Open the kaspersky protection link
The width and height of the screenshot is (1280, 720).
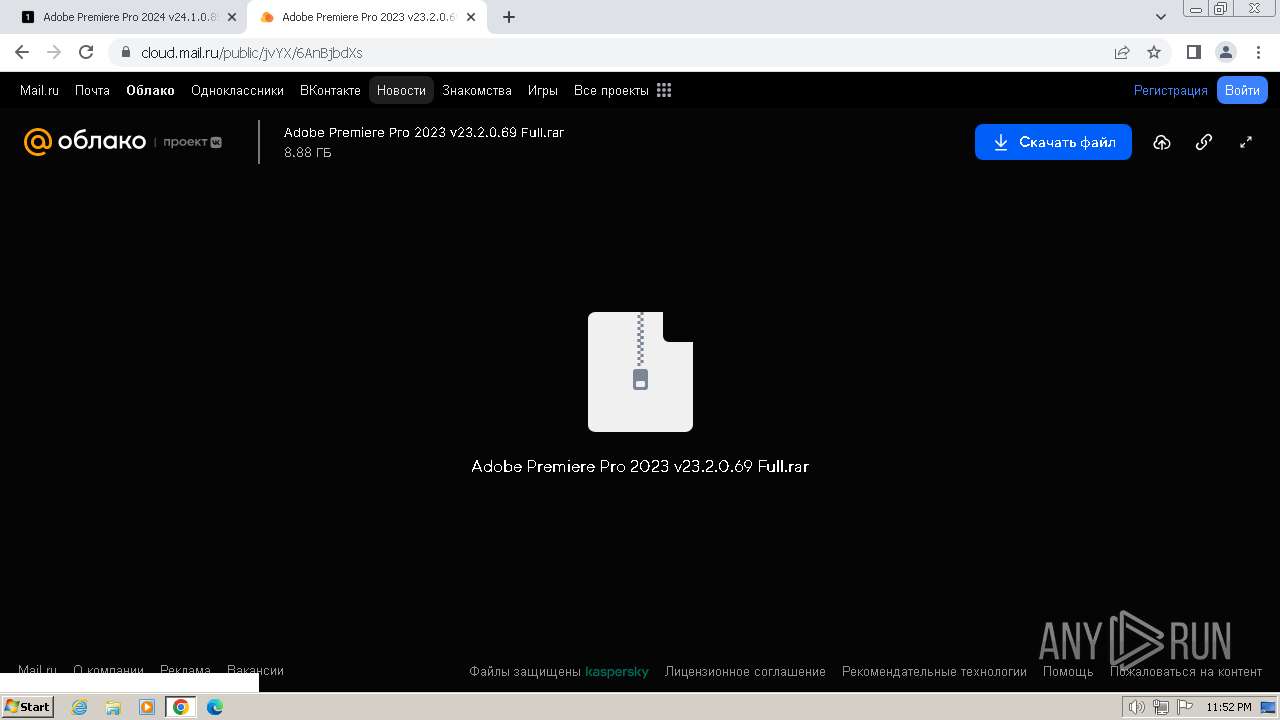(617, 672)
